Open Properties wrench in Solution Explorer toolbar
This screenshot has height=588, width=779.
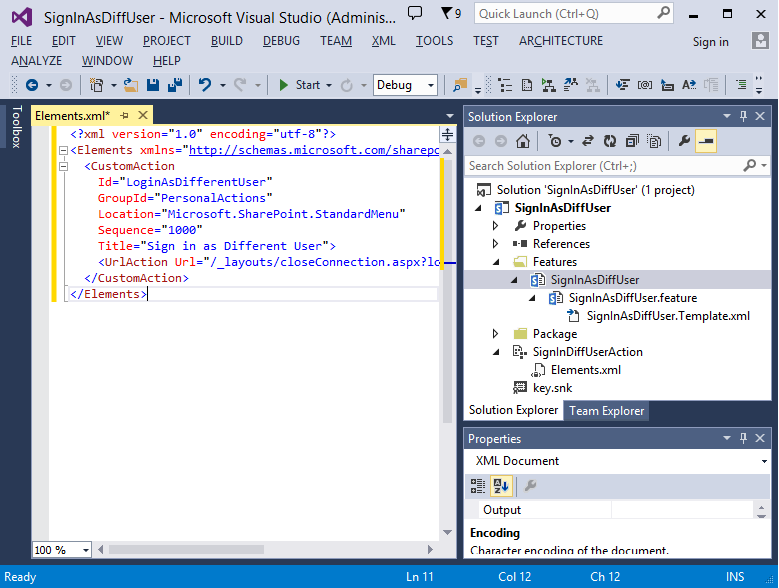coord(684,142)
